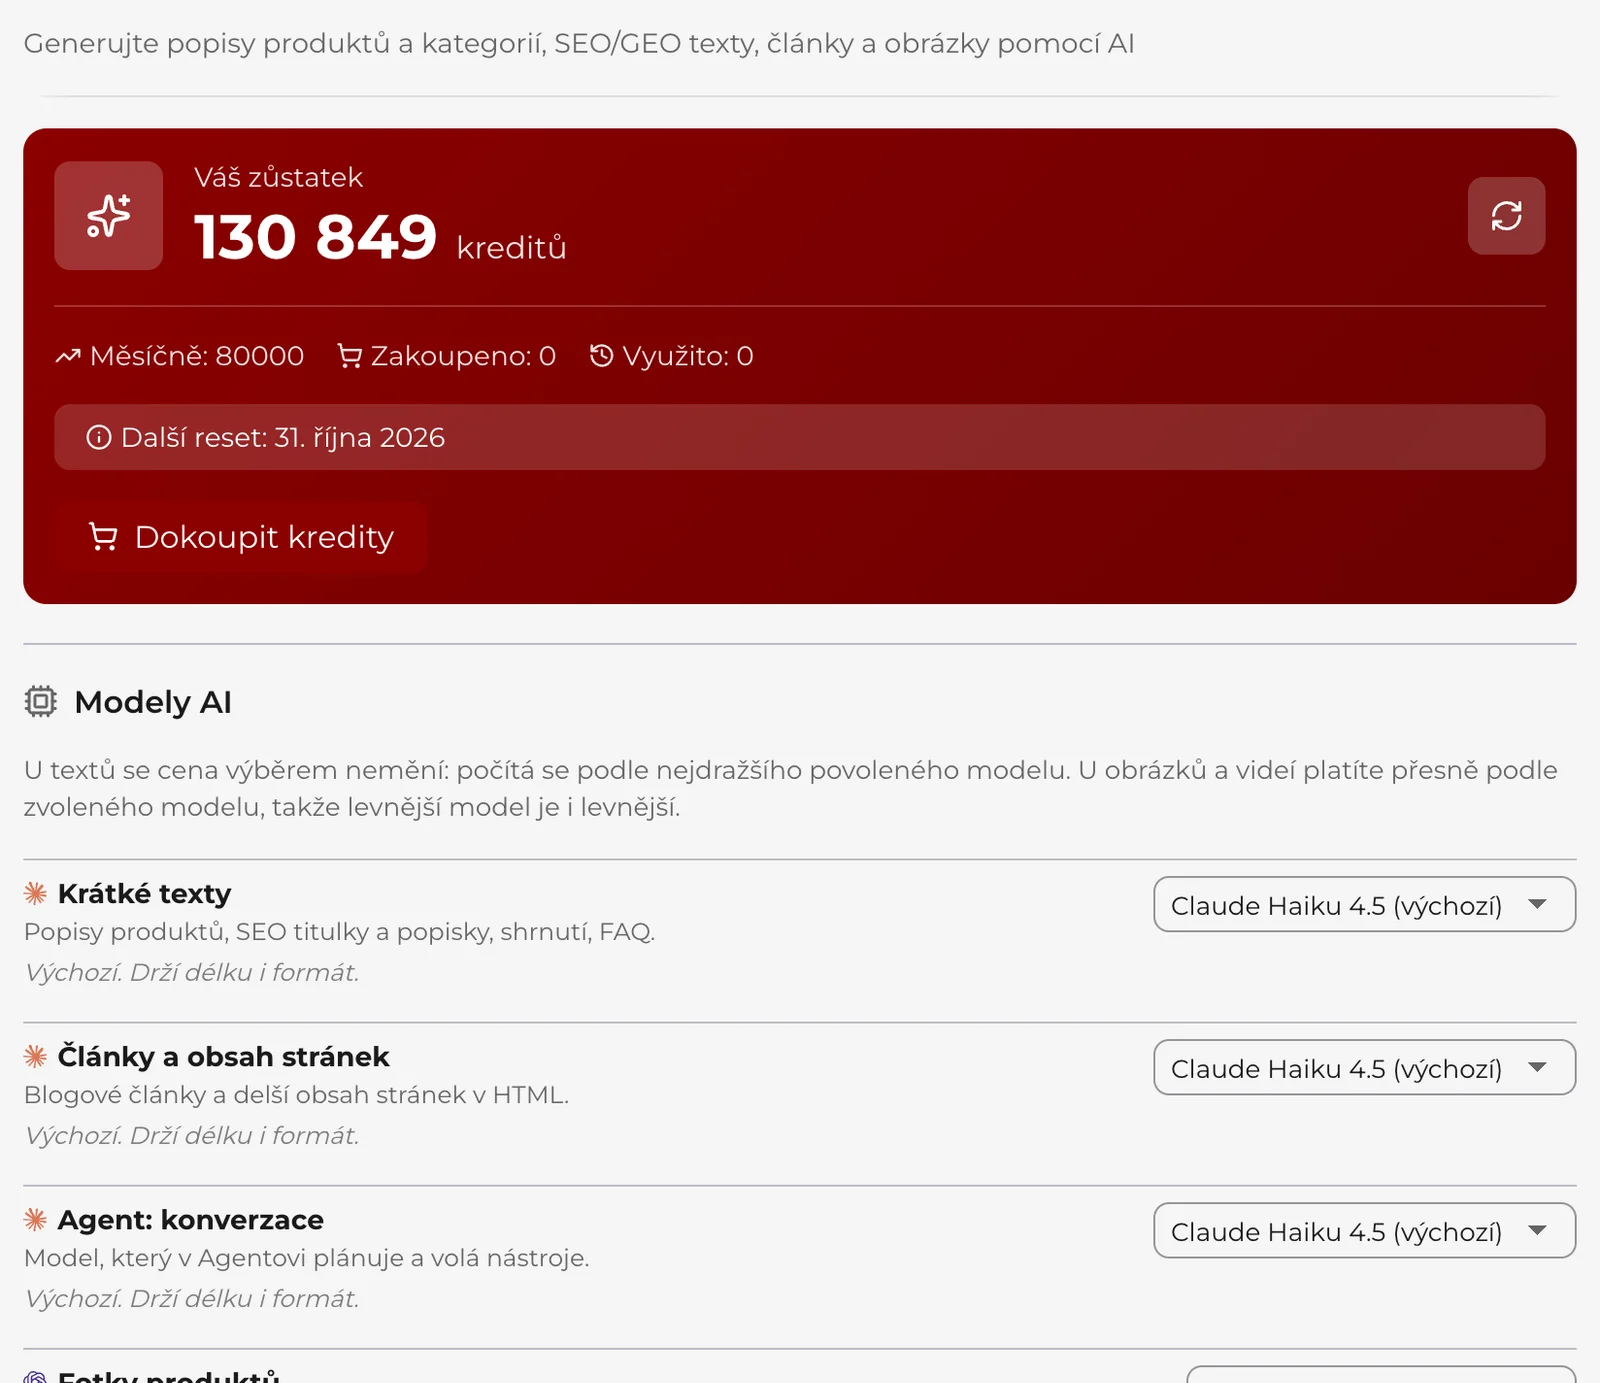
Task: Click the Claude star icon at Články a obsah stránek
Action: (x=36, y=1056)
